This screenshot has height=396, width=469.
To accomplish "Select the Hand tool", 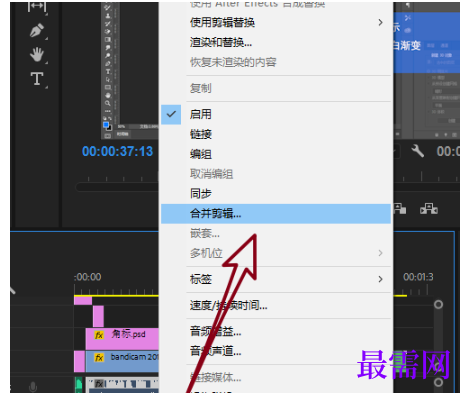I will pyautogui.click(x=37, y=54).
